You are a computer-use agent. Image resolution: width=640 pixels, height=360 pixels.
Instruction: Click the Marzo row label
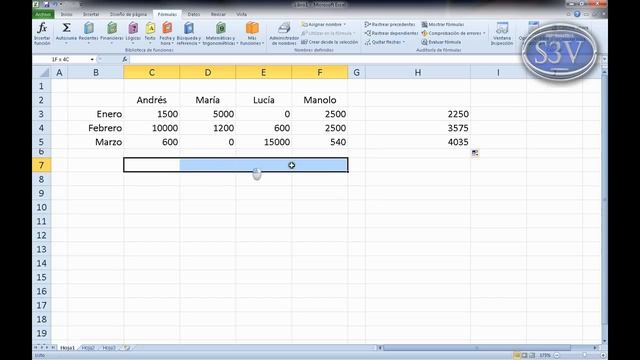pos(96,142)
